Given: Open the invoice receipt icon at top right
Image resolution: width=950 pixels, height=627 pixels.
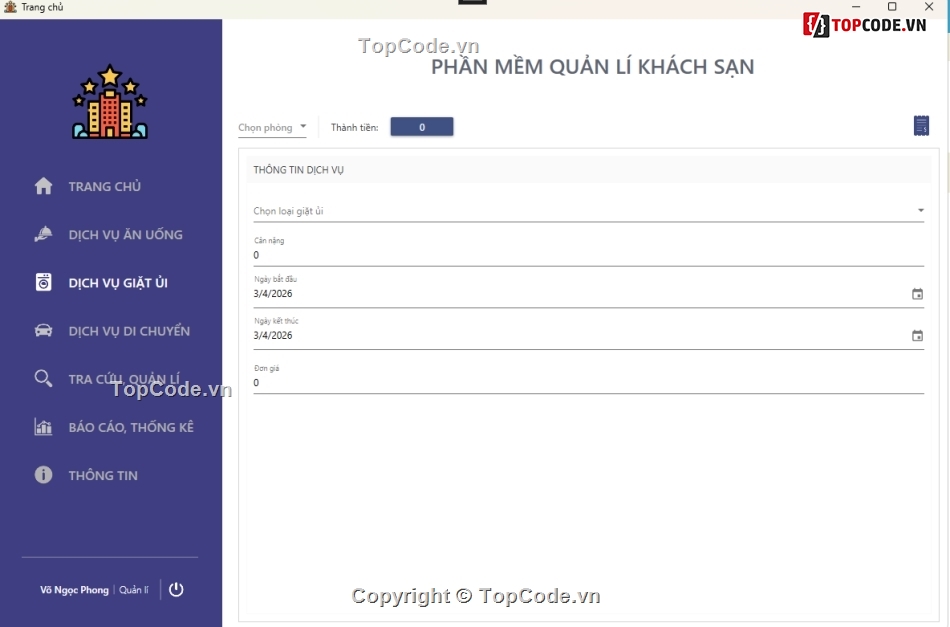Looking at the screenshot, I should (x=921, y=126).
